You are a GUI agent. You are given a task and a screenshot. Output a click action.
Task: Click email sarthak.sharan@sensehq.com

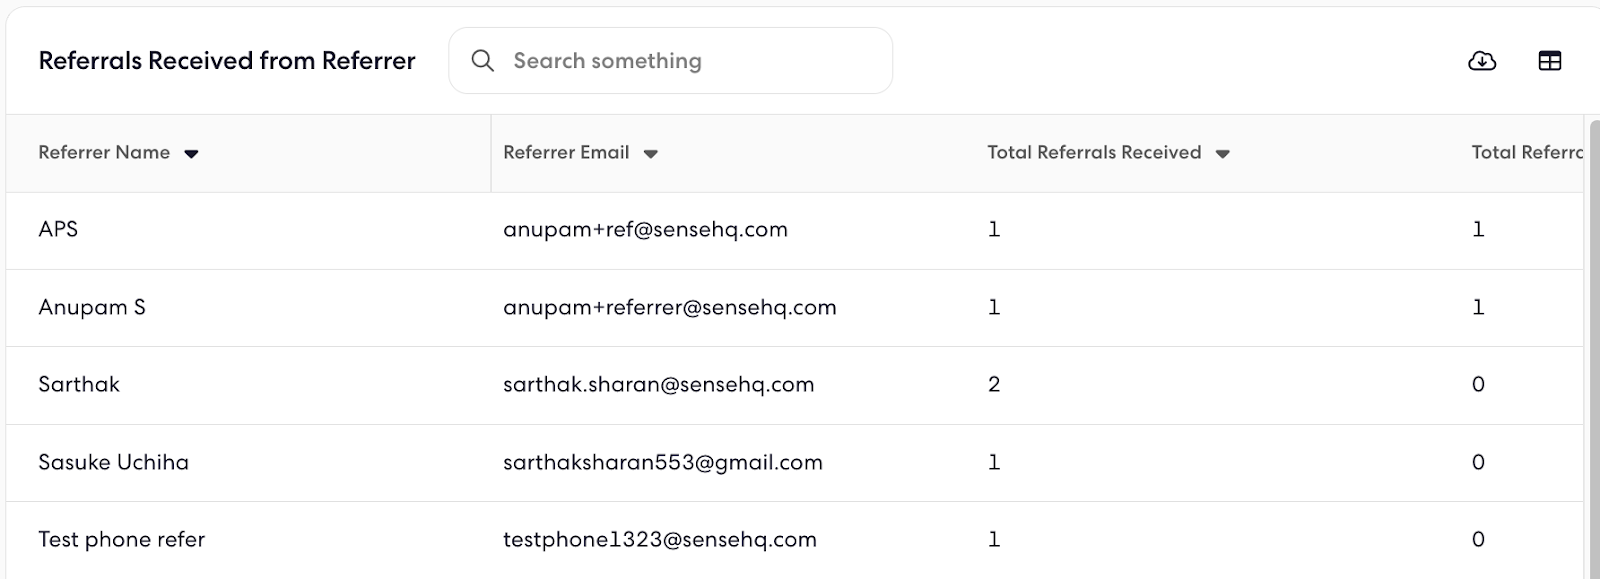tap(658, 384)
